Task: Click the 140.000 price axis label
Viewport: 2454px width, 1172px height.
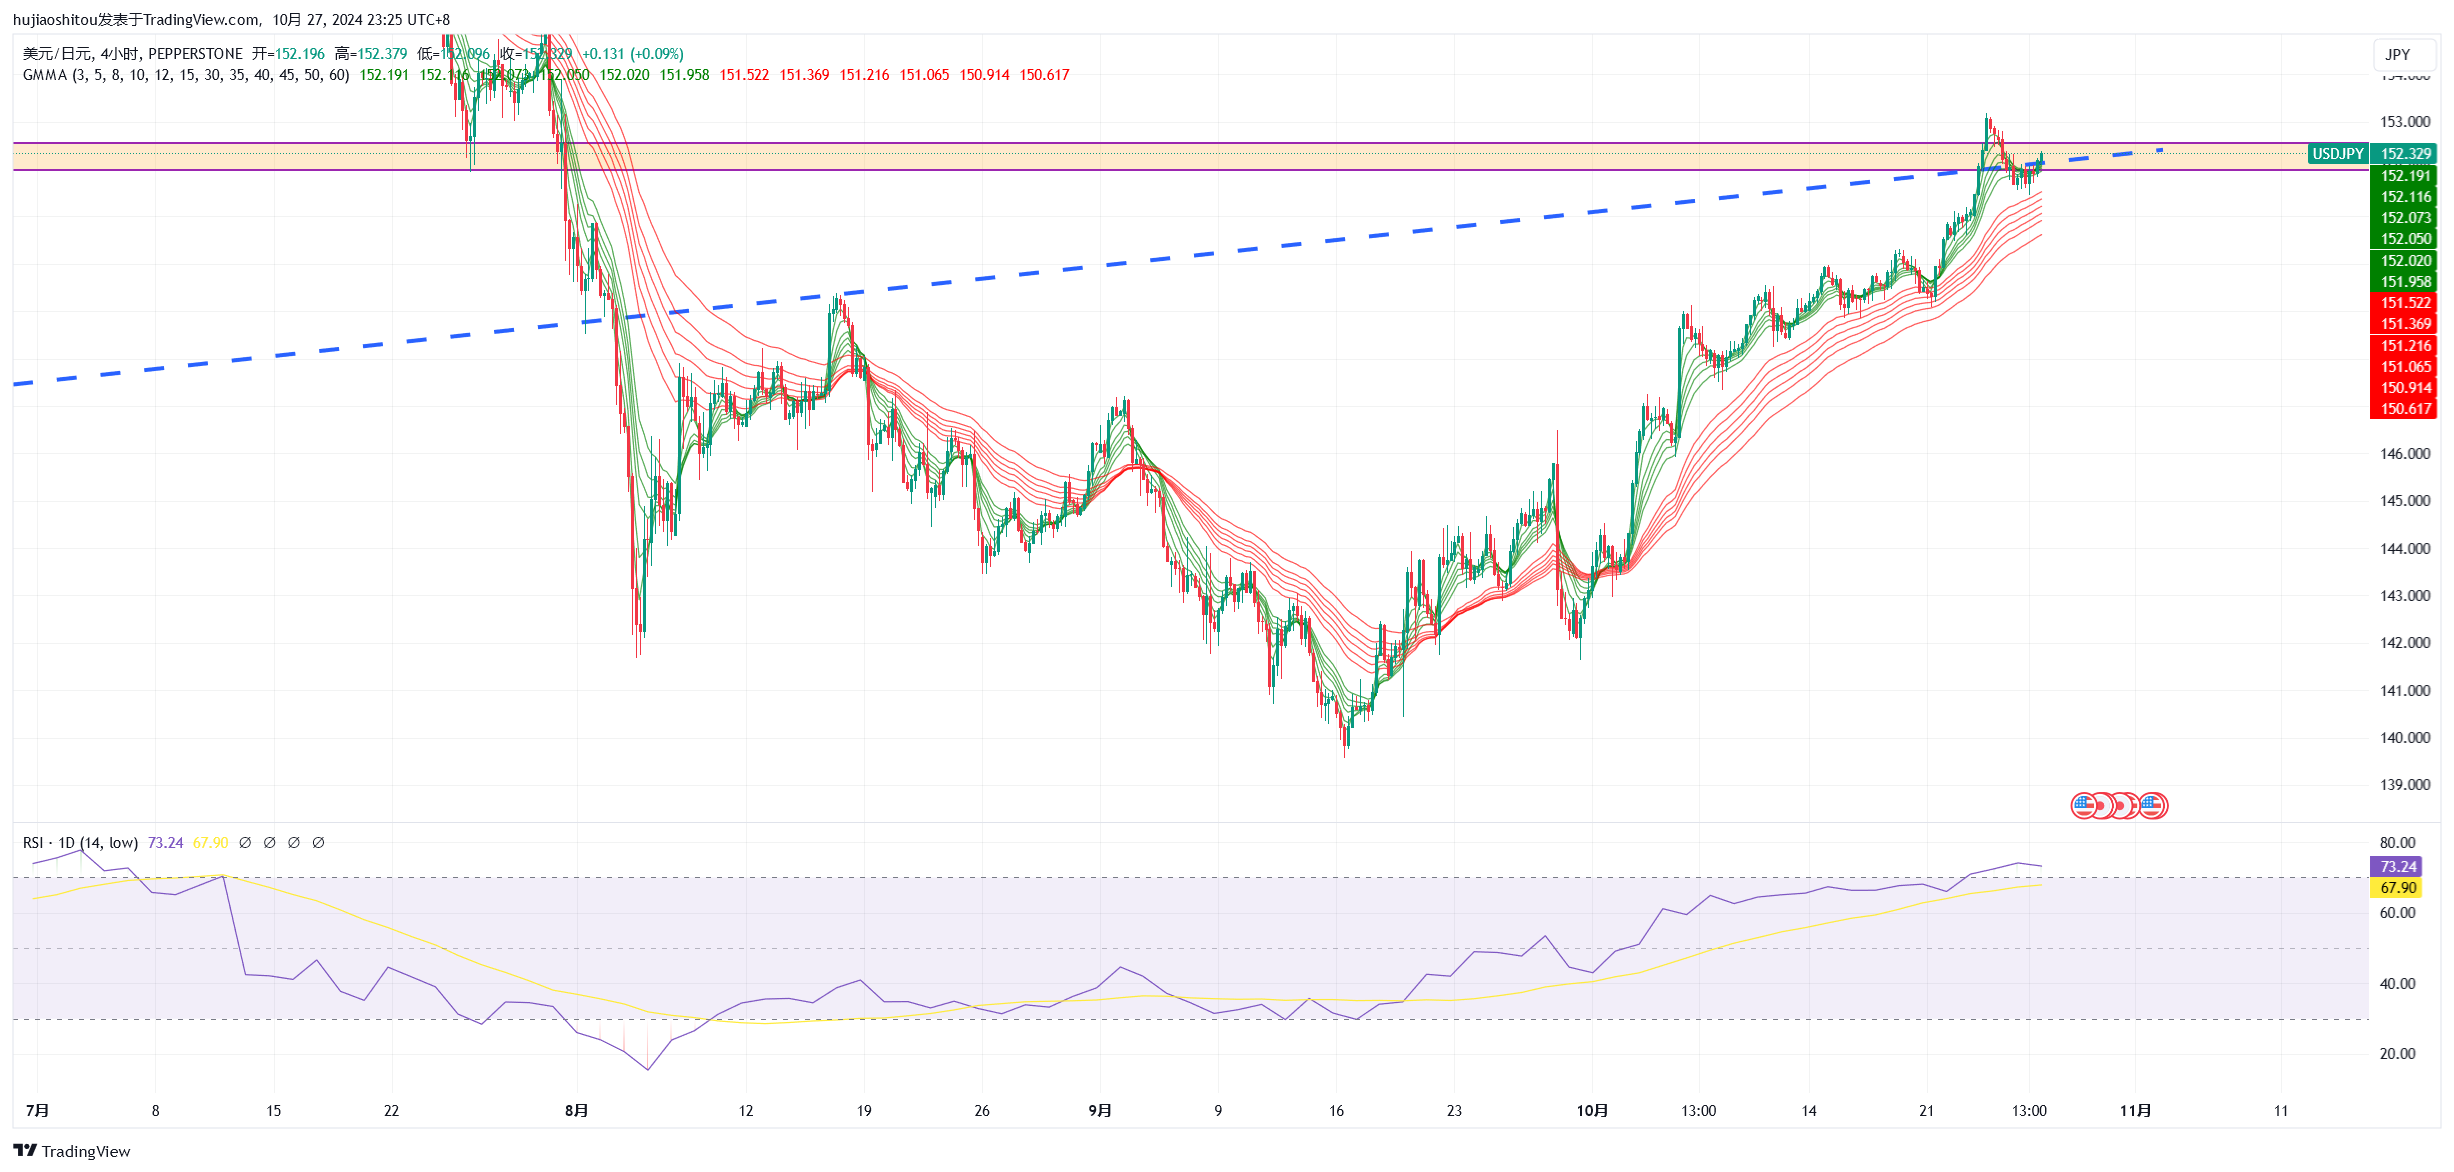Action: (x=2404, y=738)
